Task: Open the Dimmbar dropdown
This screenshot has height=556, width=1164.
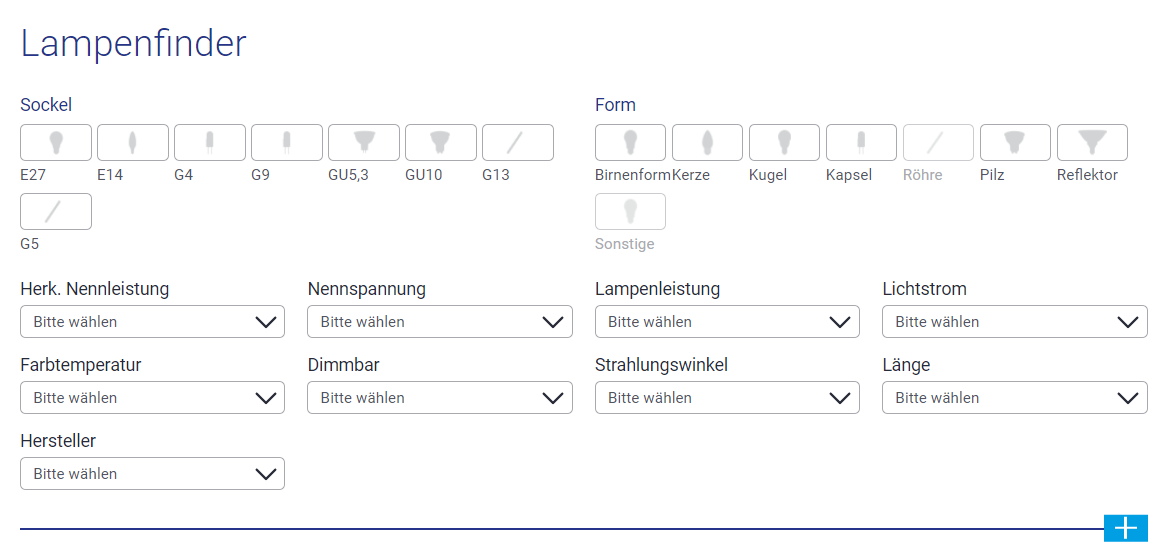Action: point(439,397)
